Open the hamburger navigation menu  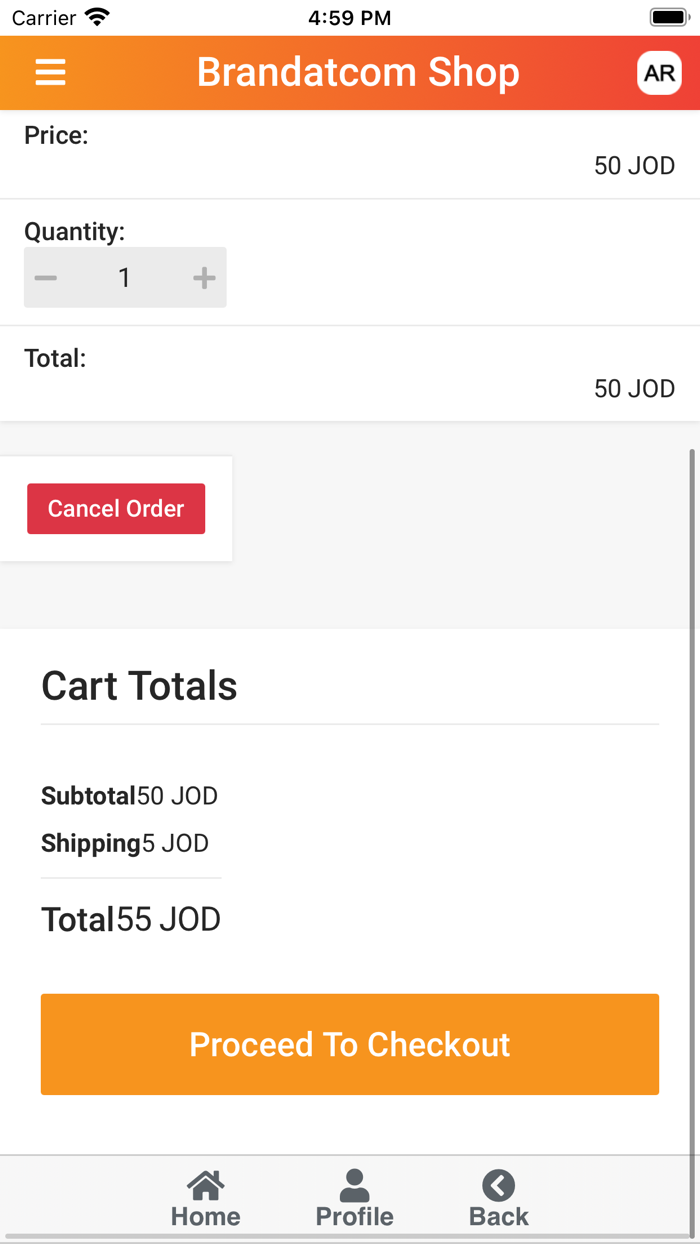(x=49, y=72)
